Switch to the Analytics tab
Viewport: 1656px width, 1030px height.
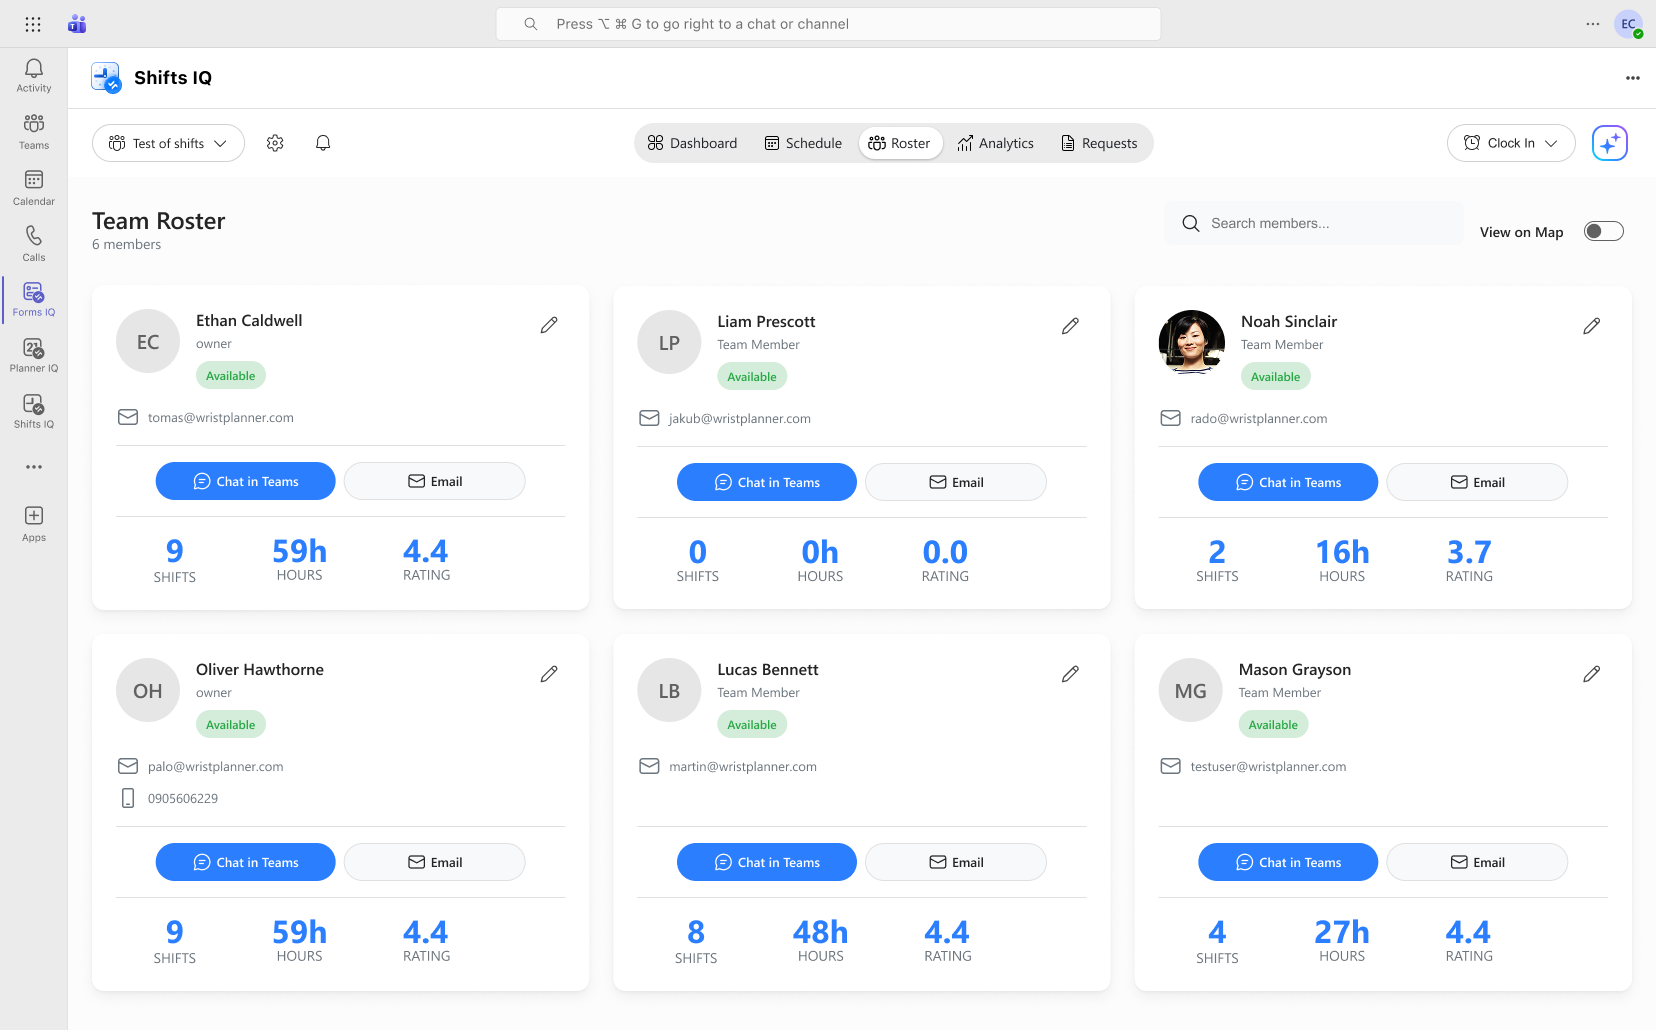click(995, 143)
